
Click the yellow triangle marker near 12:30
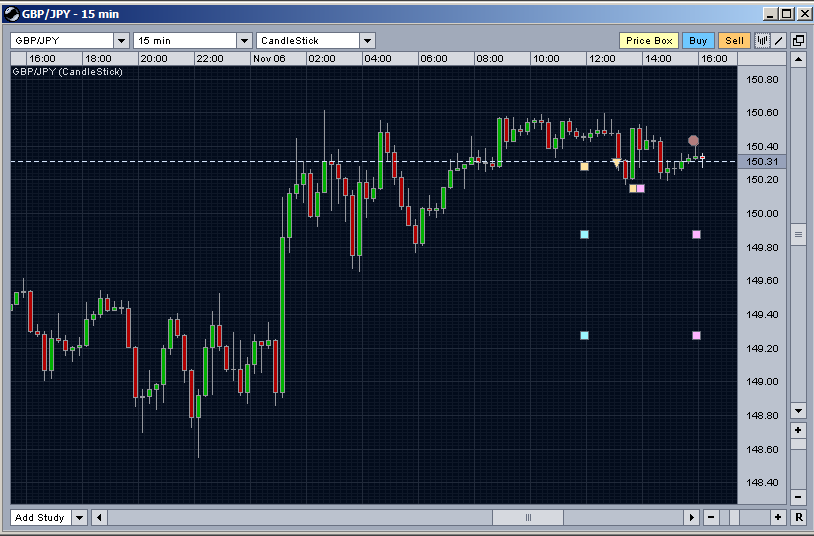pyautogui.click(x=616, y=163)
